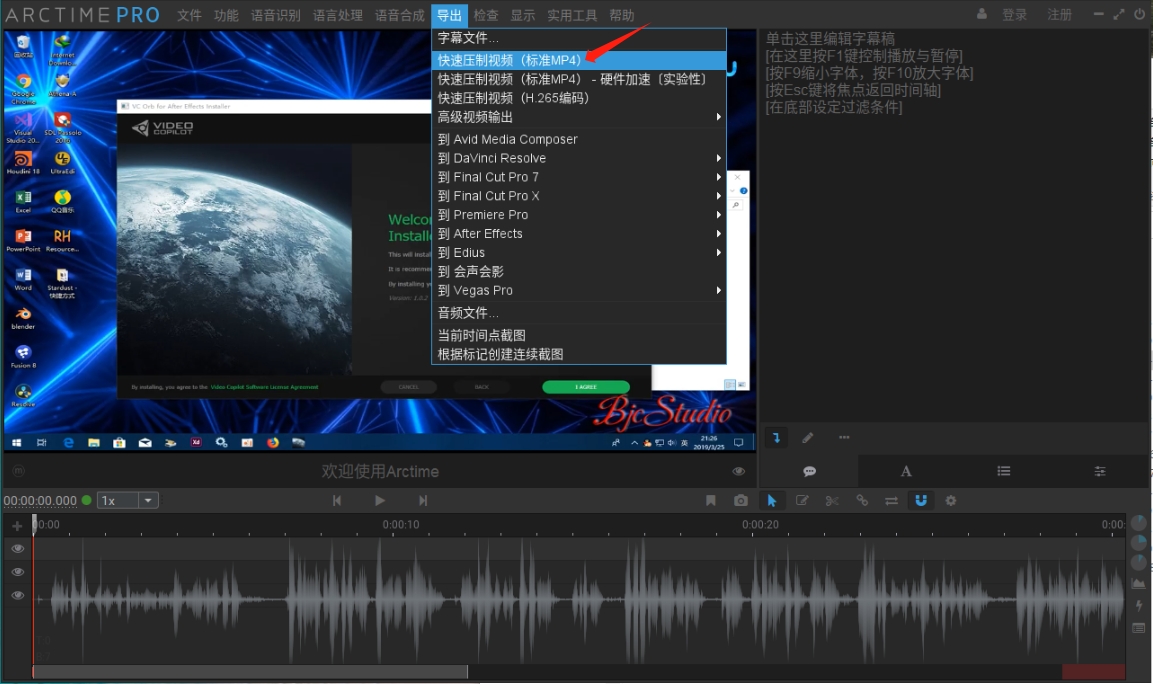Open the 功能 menu

tap(226, 15)
